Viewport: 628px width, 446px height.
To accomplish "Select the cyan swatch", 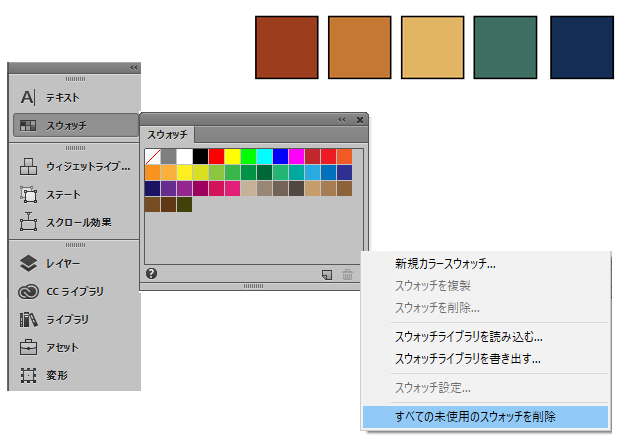I will pyautogui.click(x=265, y=157).
